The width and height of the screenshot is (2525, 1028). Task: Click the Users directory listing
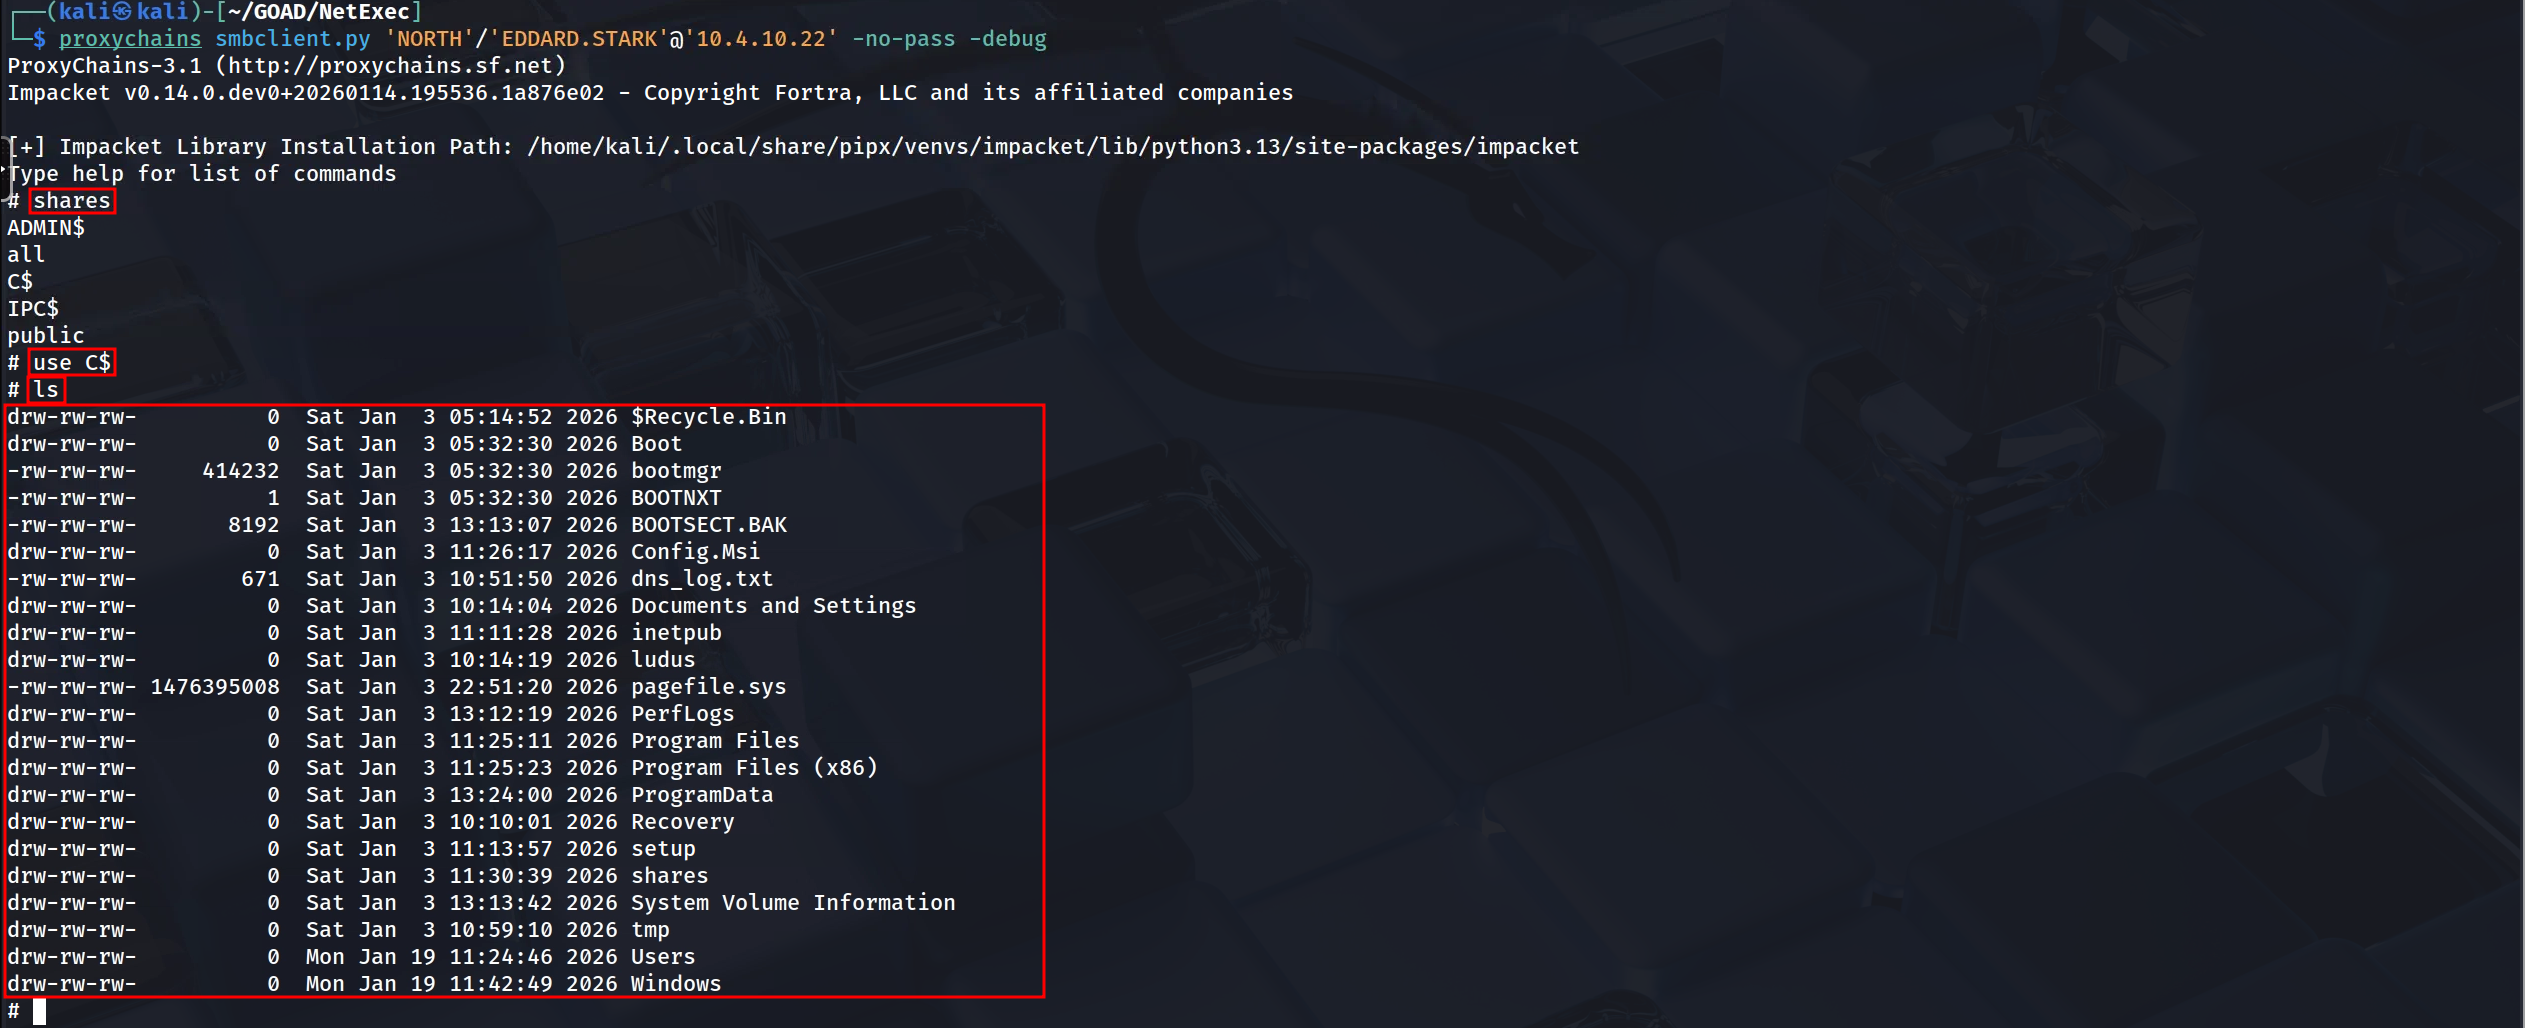point(663,957)
